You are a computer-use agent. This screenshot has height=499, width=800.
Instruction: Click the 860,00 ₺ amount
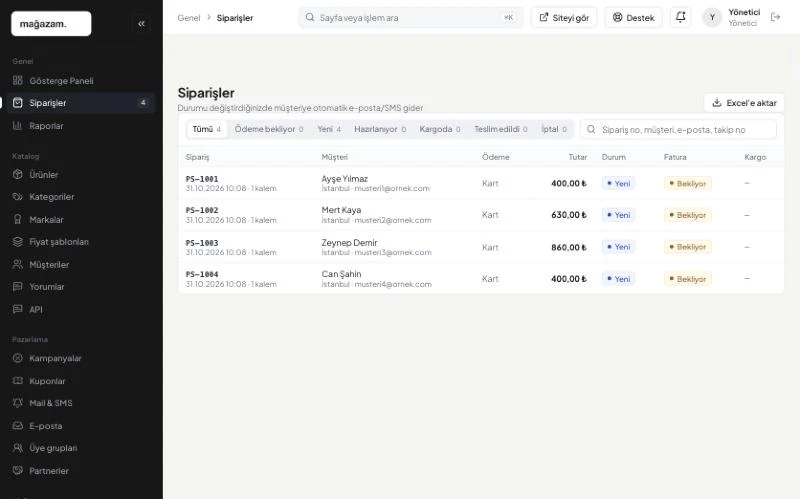pos(569,247)
